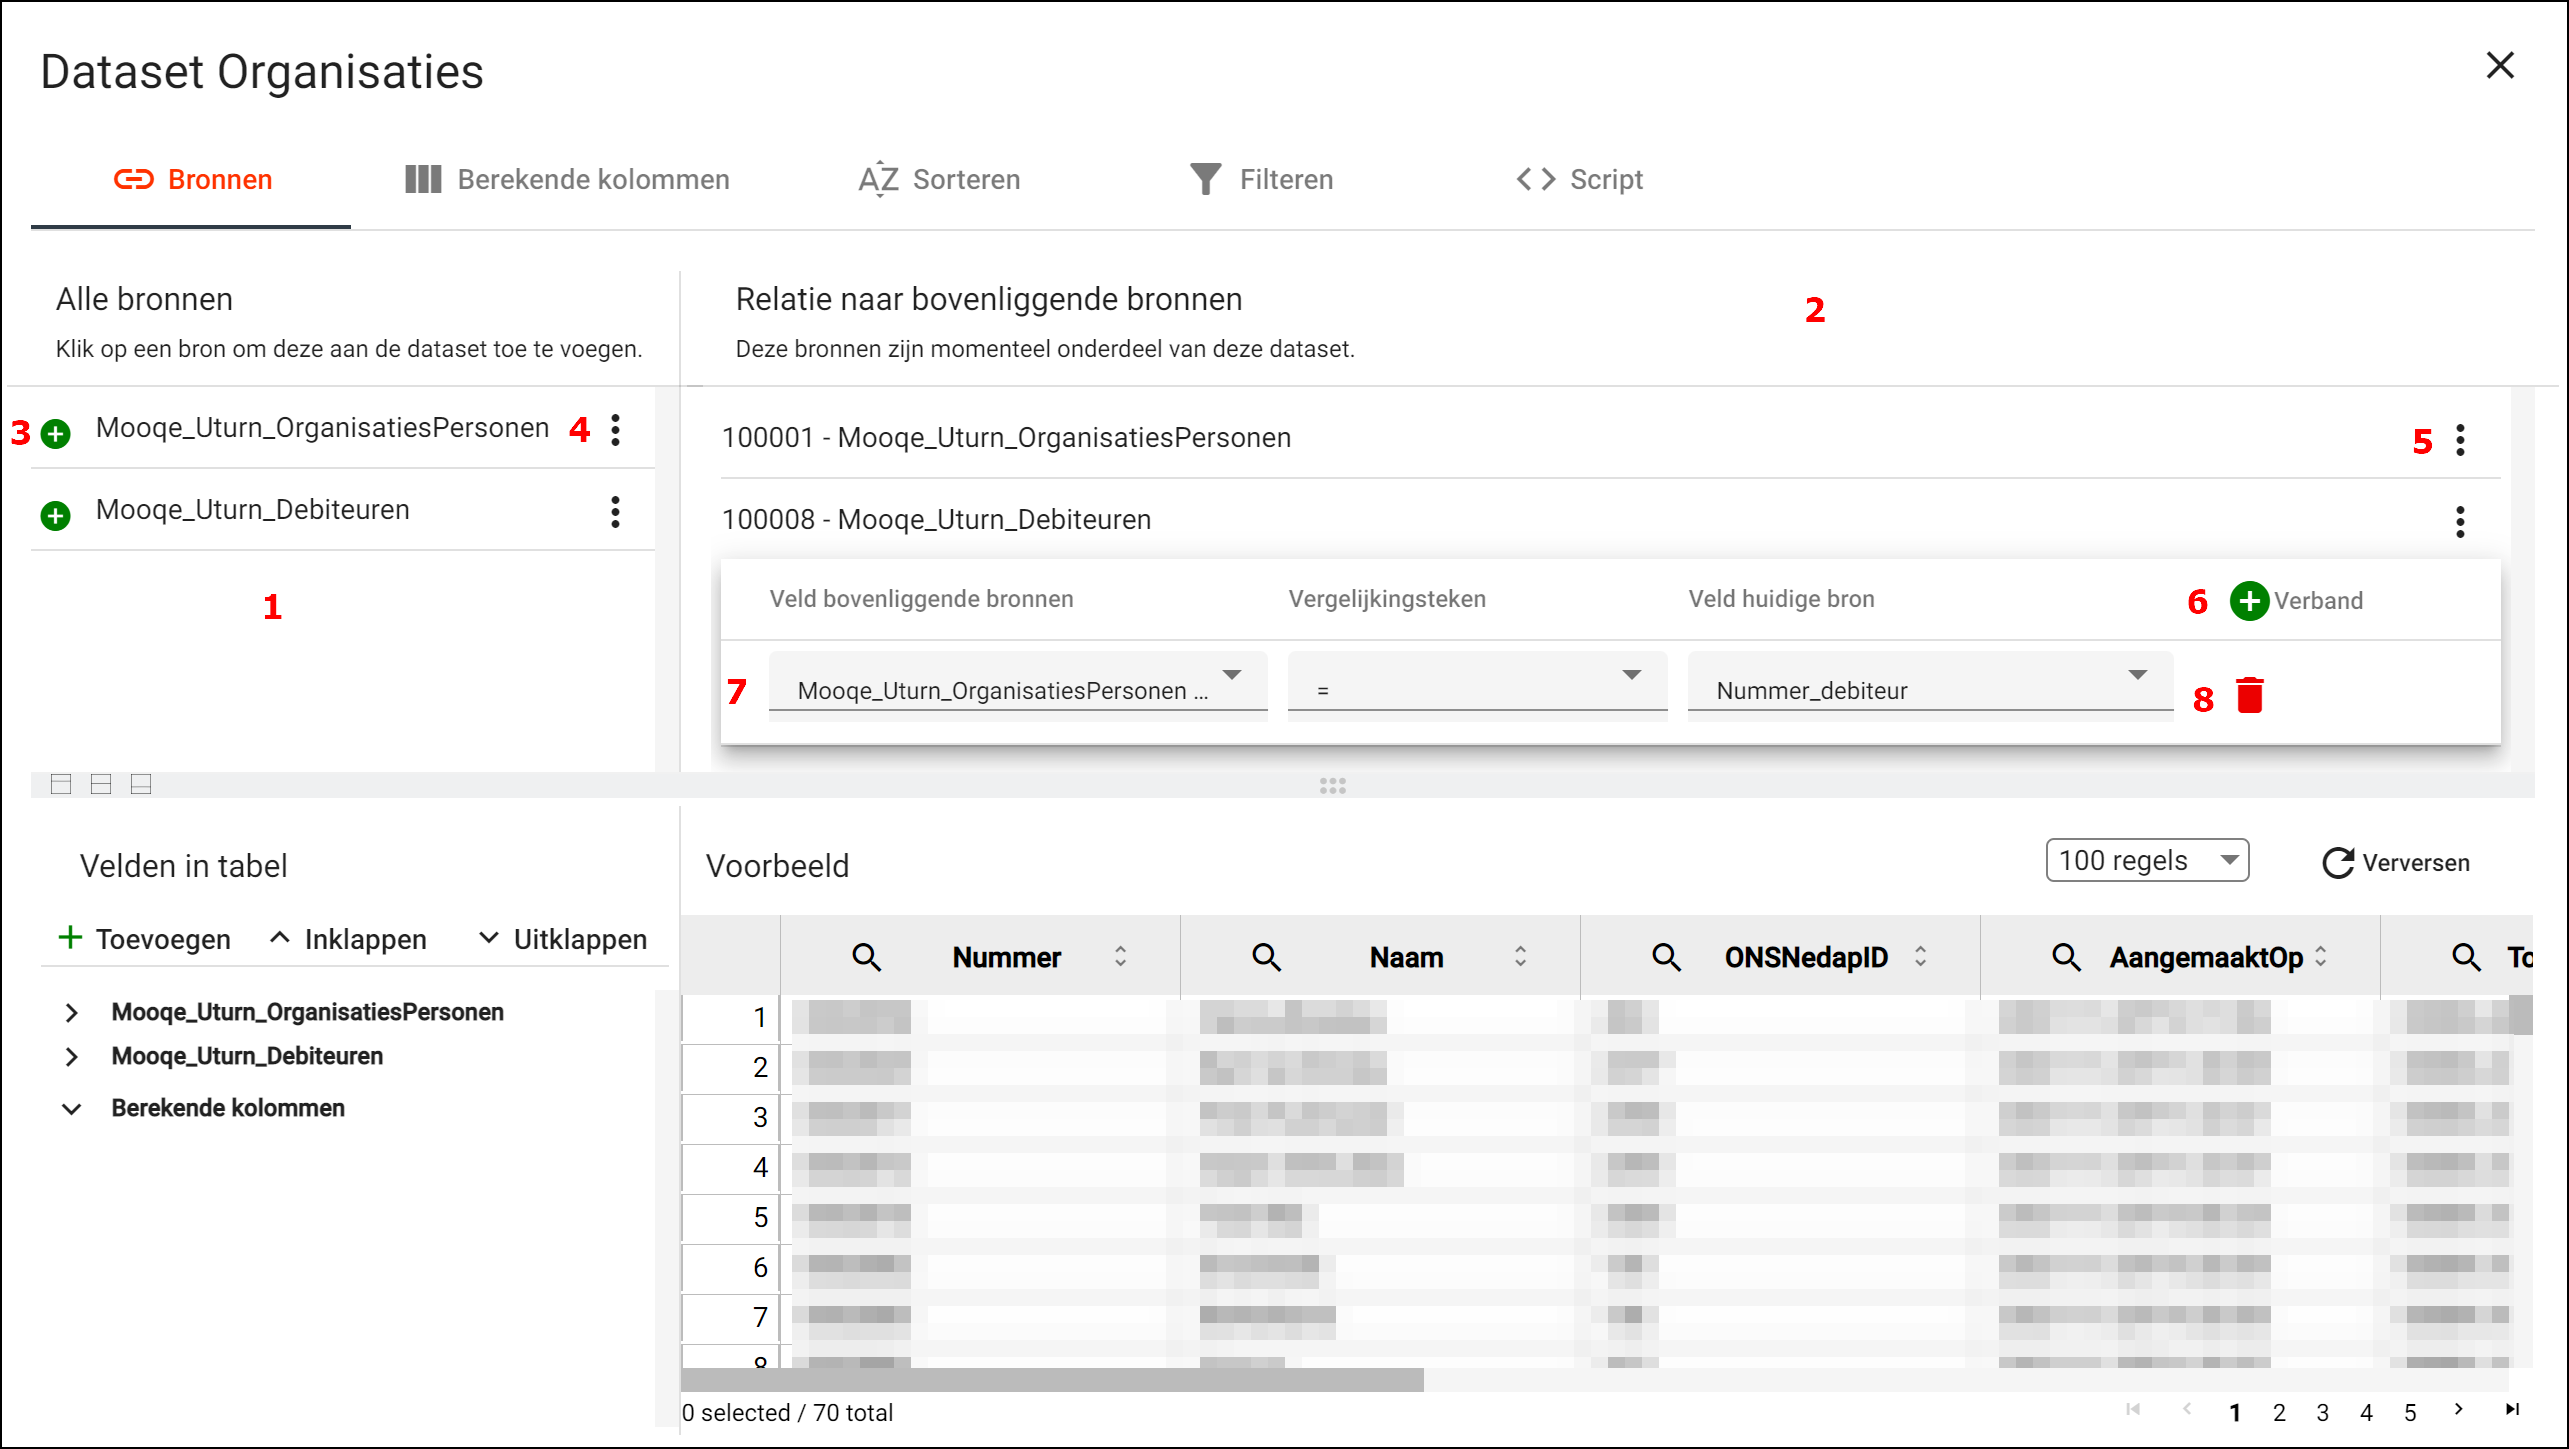
Task: Click search icon in Nummer column
Action: (x=866, y=957)
